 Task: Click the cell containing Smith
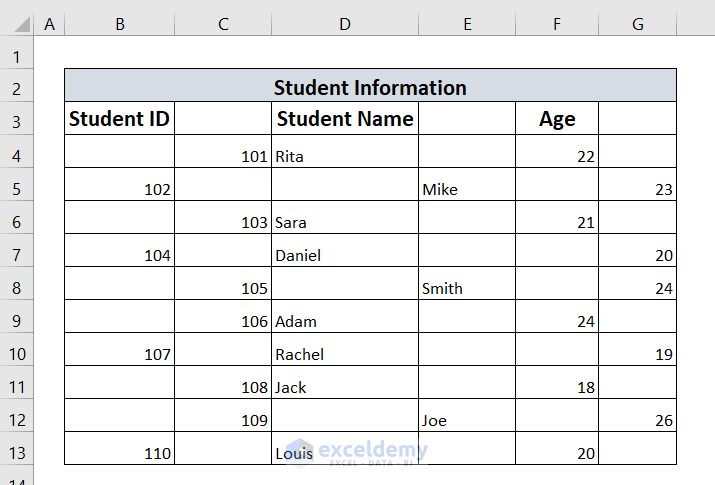(x=467, y=288)
